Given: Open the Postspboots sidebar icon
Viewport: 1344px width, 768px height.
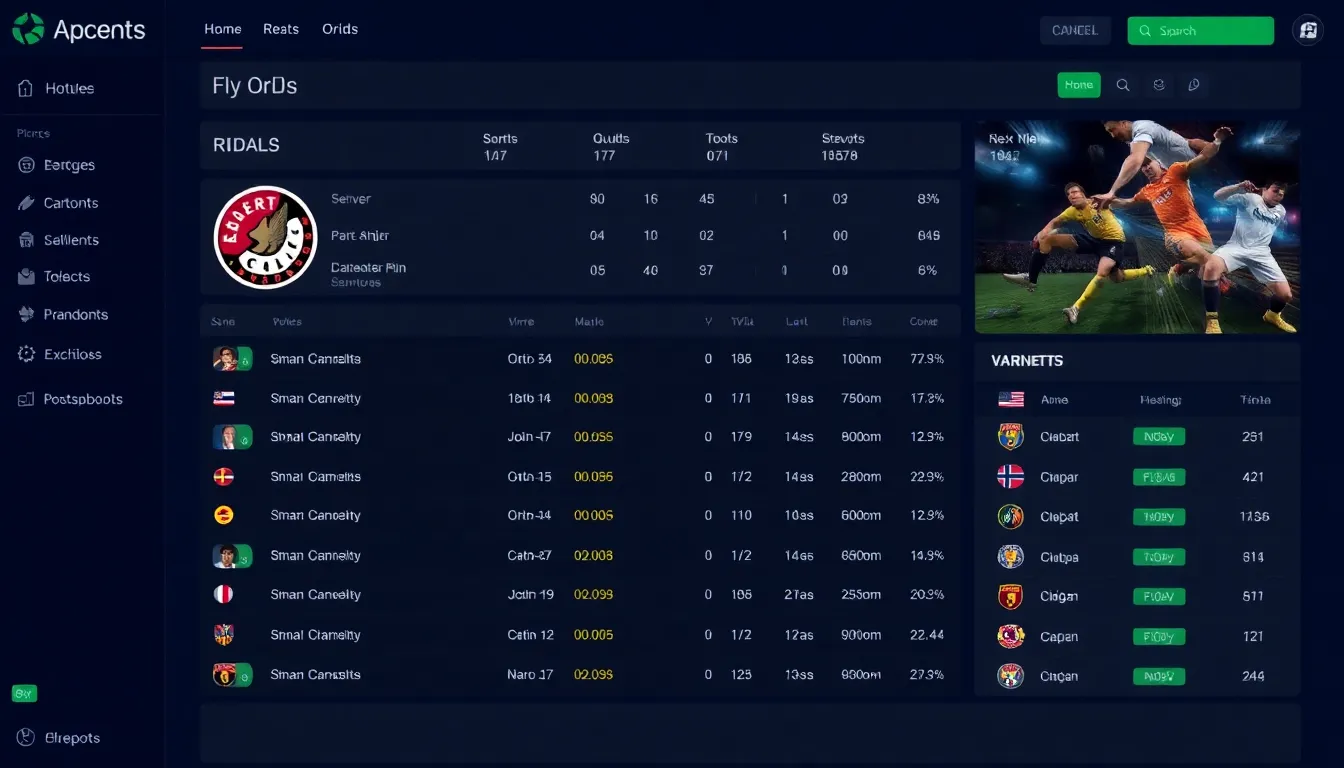Looking at the screenshot, I should coord(26,399).
